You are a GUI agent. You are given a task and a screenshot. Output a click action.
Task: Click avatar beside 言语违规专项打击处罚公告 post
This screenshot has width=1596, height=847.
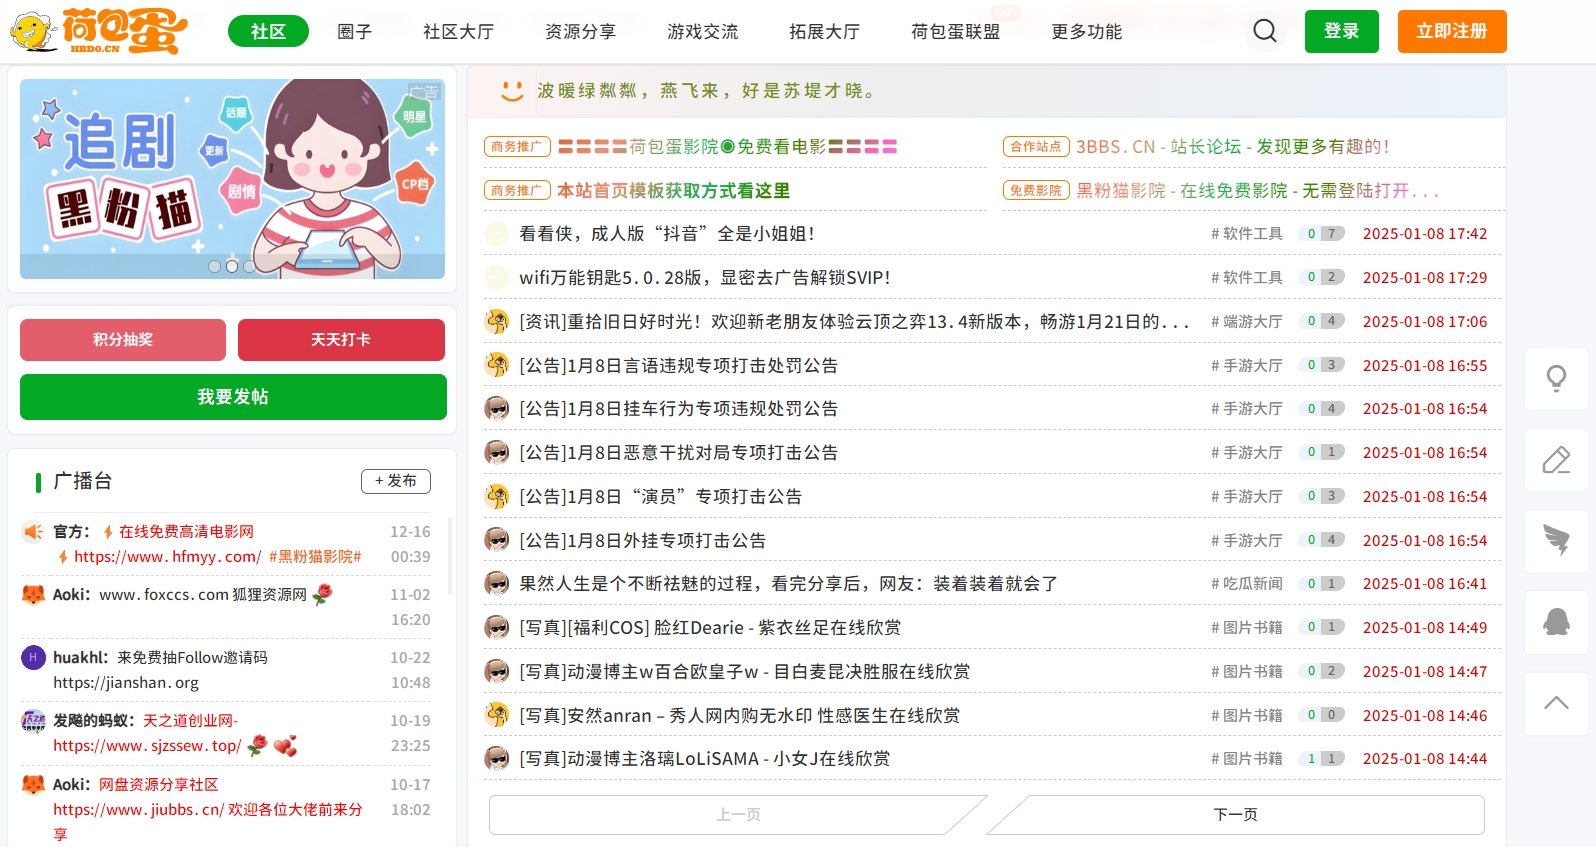coord(497,365)
